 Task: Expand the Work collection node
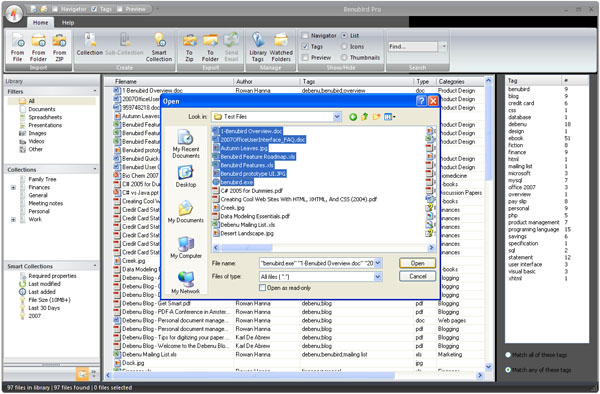click(13, 220)
